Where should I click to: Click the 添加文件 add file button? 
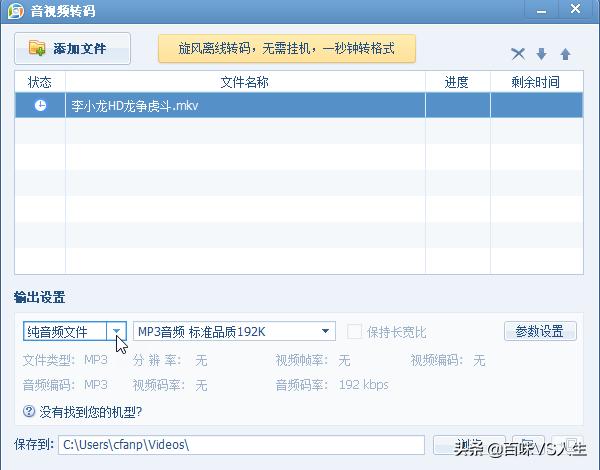pyautogui.click(x=72, y=49)
